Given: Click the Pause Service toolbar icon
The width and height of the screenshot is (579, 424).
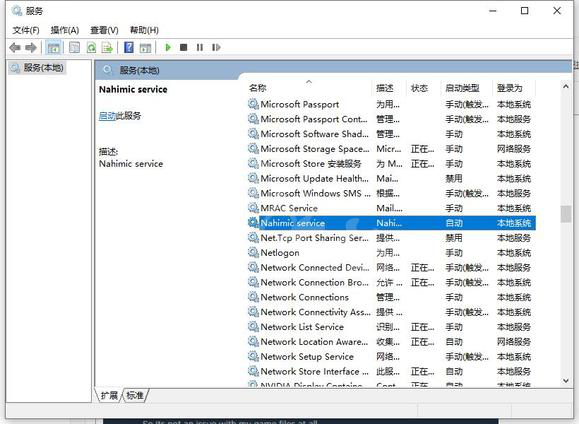Looking at the screenshot, I should coord(199,47).
